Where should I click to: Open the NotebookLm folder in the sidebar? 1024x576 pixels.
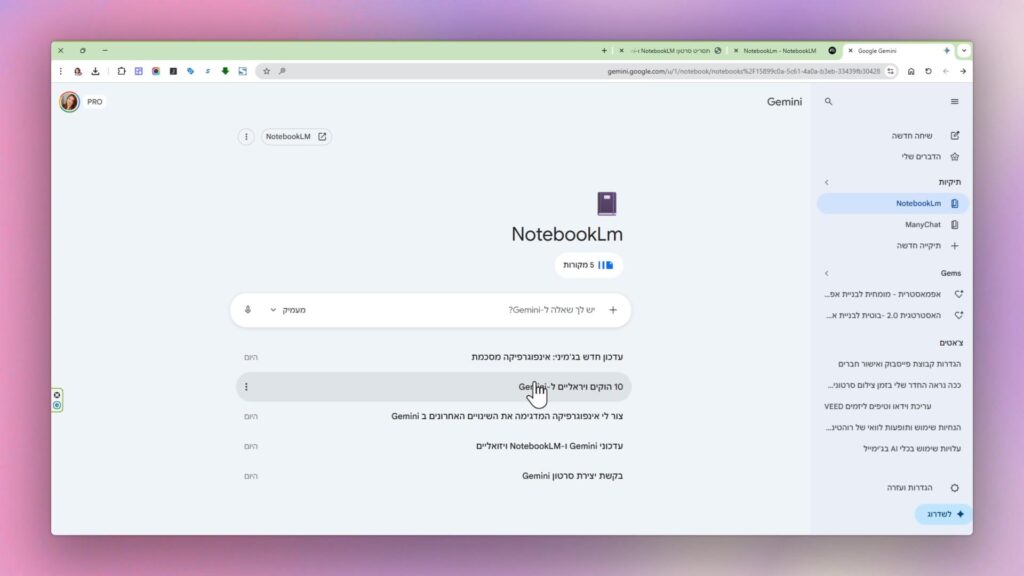(x=892, y=204)
